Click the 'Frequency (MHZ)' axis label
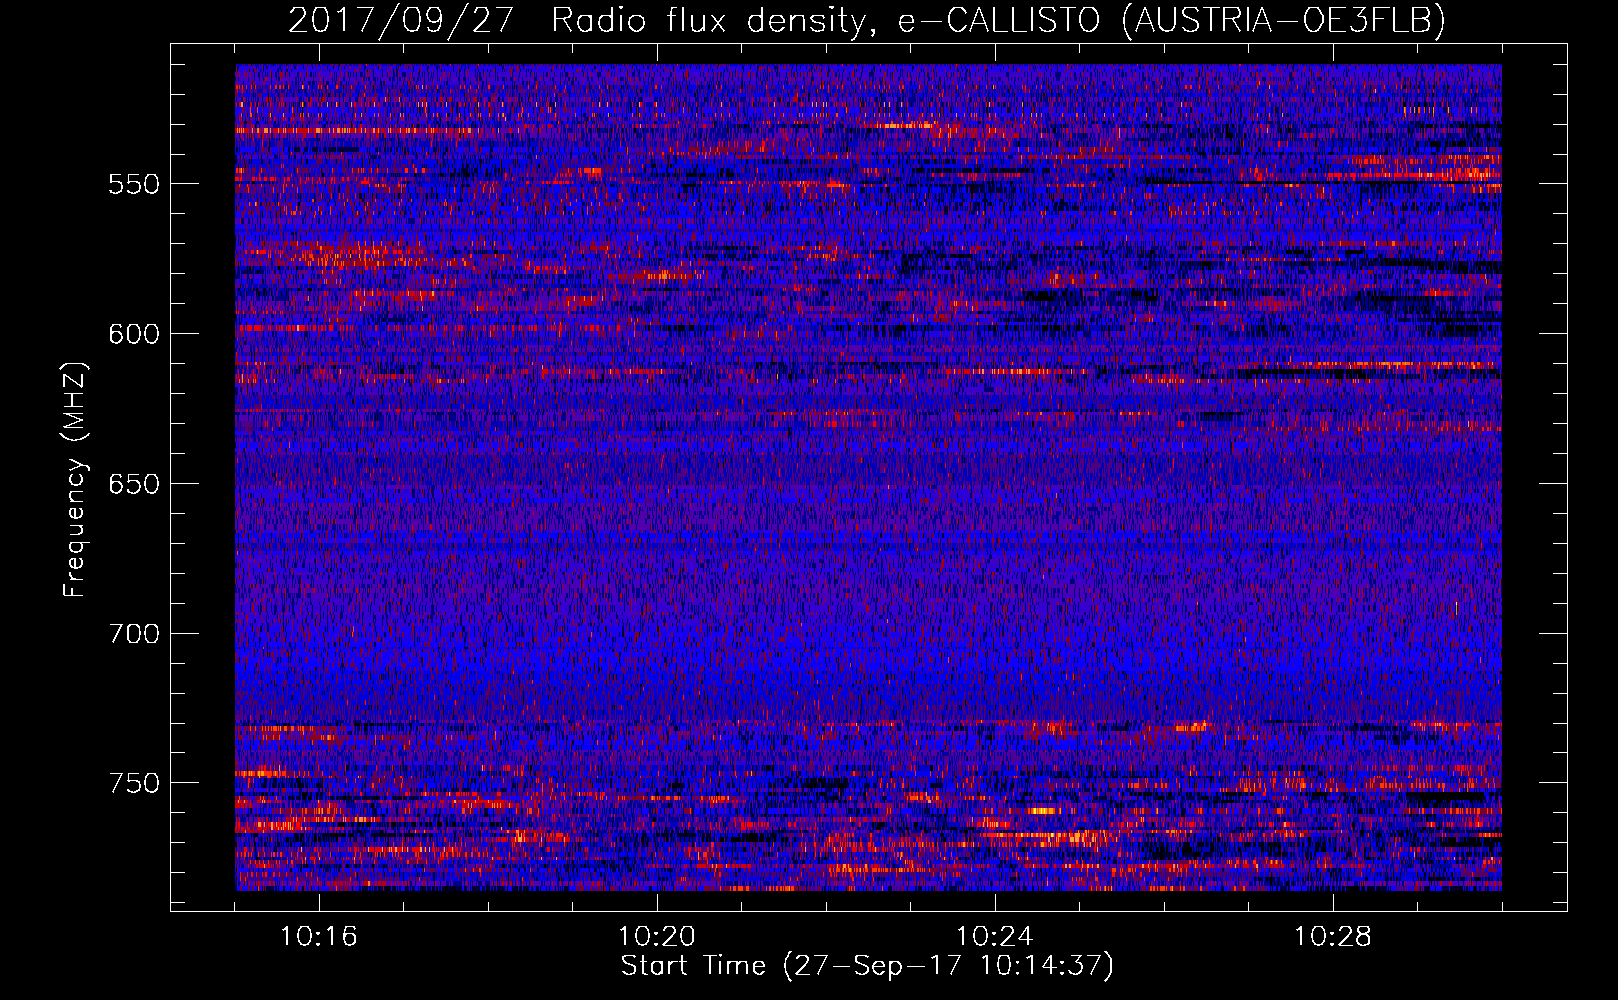This screenshot has height=1000, width=1618. click(x=75, y=480)
